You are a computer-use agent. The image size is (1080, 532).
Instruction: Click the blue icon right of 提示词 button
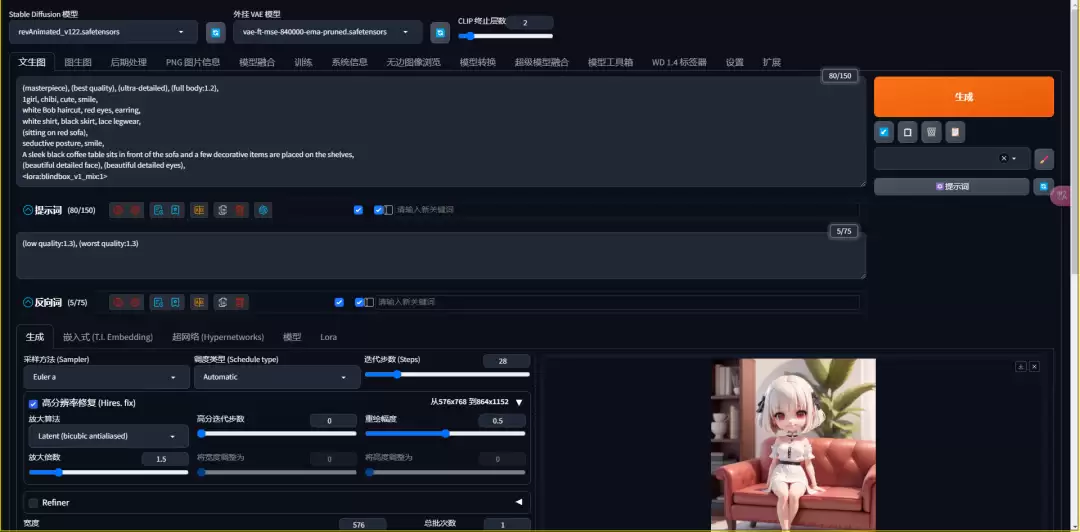click(1044, 187)
